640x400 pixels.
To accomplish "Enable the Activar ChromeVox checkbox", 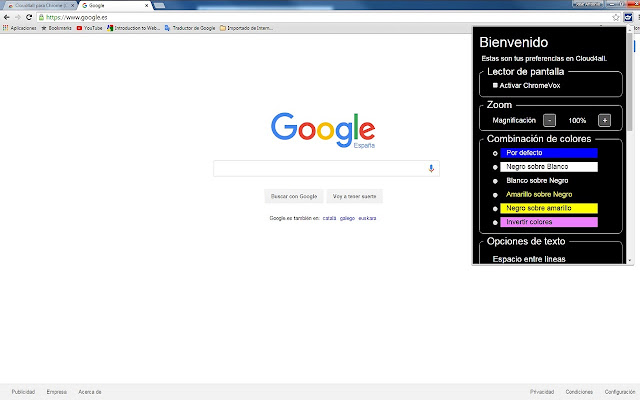I will (495, 85).
